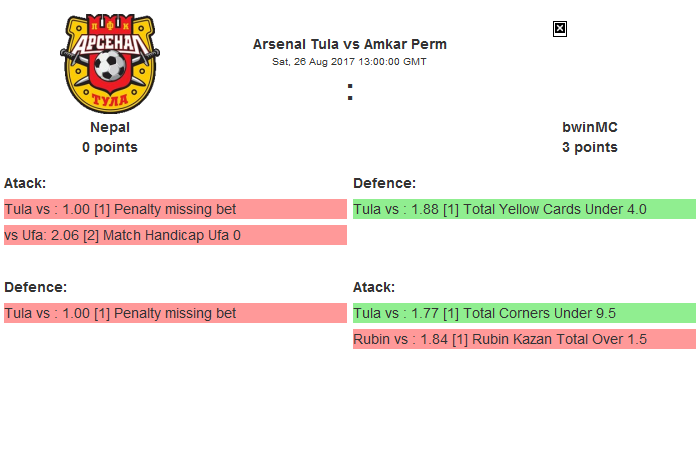Select the Nepal player name
The image size is (700, 460).
110,127
